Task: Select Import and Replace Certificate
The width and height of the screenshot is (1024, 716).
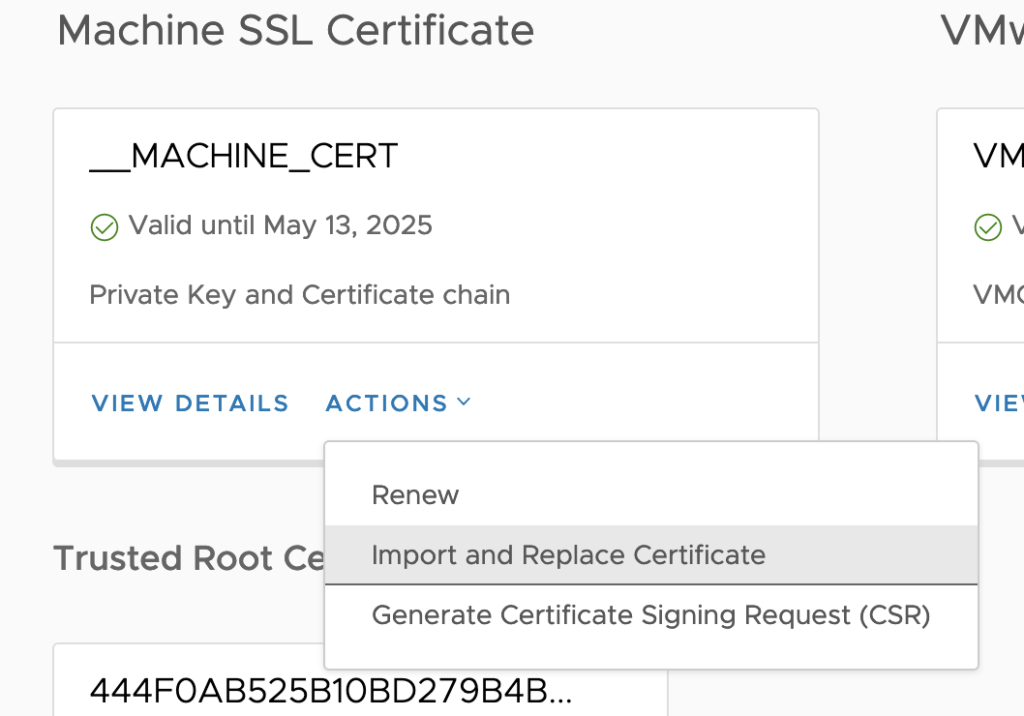Action: pos(568,555)
